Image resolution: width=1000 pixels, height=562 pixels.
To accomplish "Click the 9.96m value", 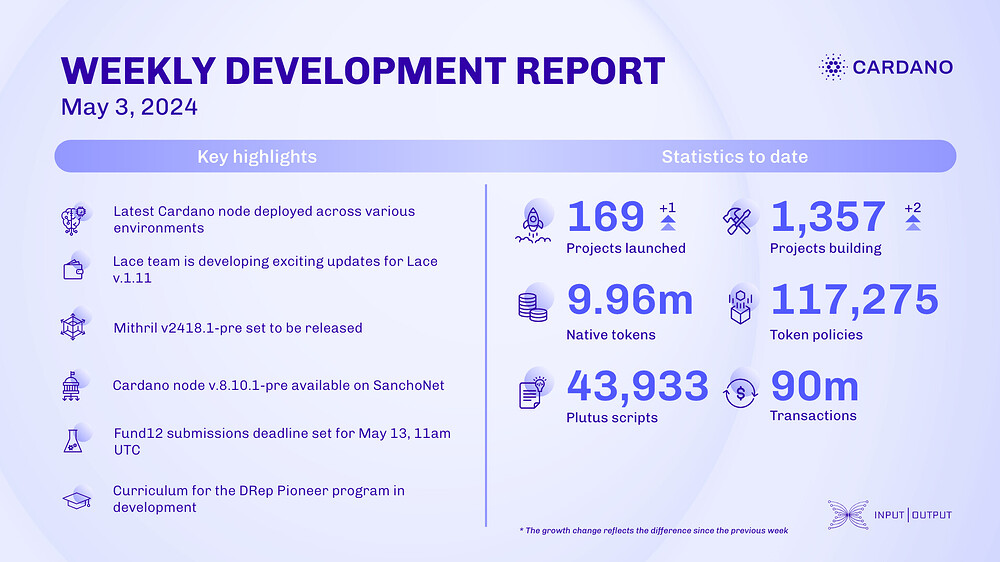I will tap(630, 300).
